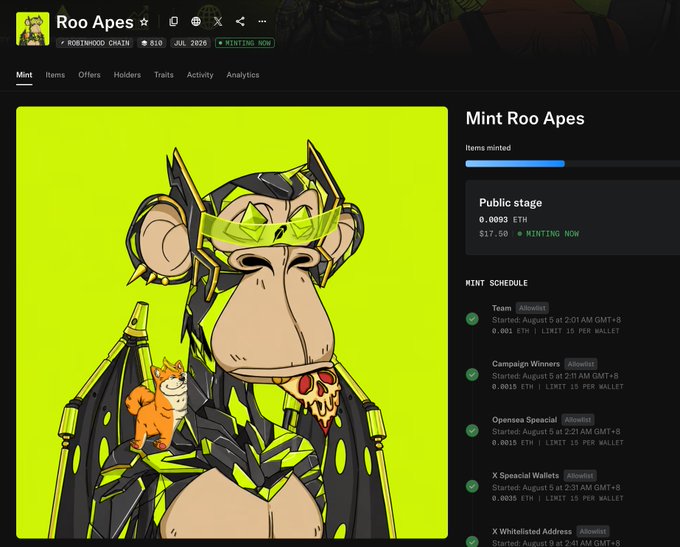Click the 810 items count badge
The width and height of the screenshot is (680, 547).
pos(152,43)
